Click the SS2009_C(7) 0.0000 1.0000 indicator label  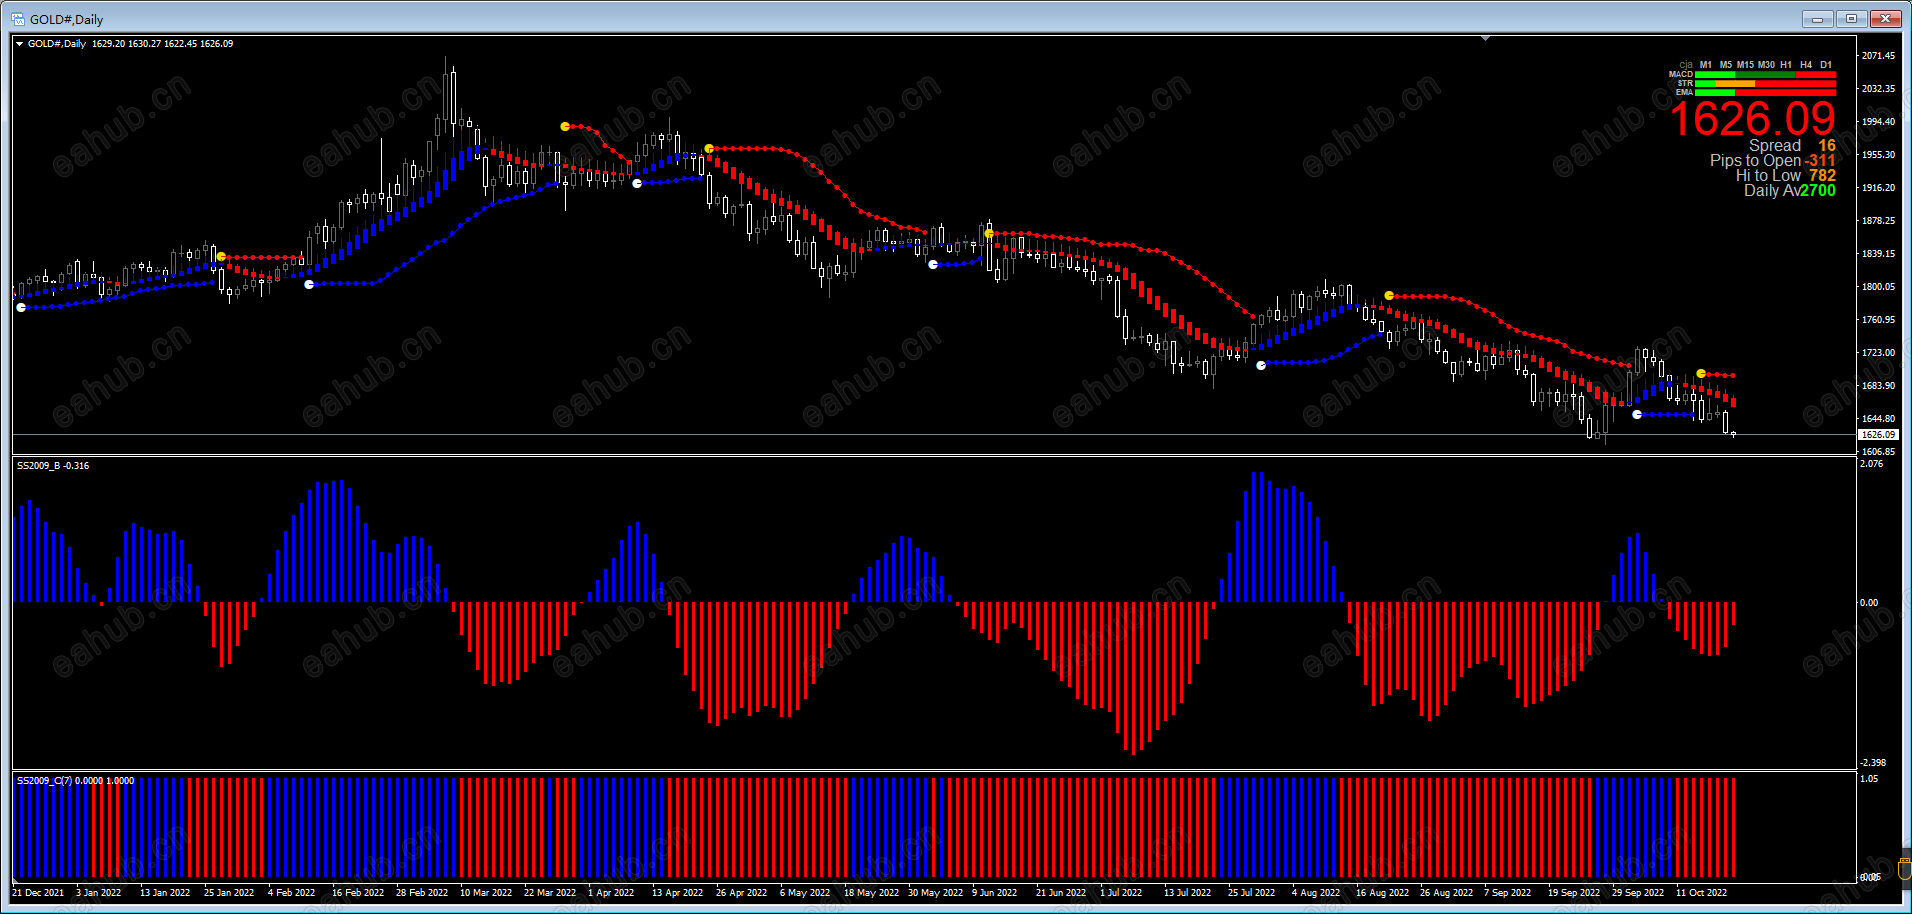[75, 781]
